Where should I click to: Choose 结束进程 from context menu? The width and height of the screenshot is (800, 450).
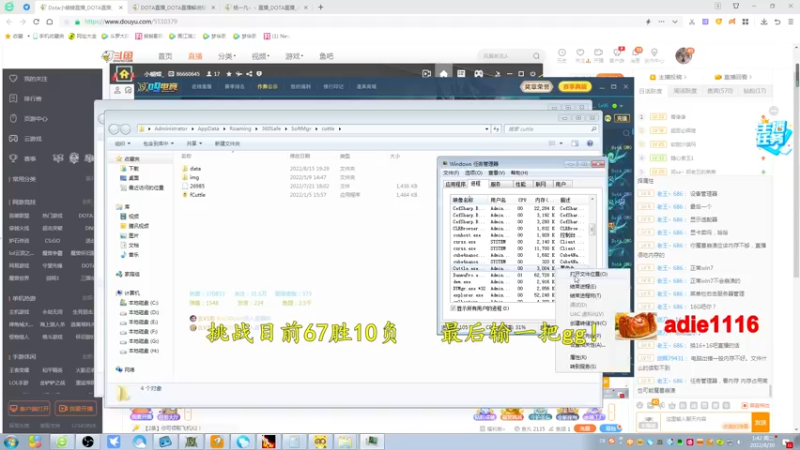(x=582, y=287)
